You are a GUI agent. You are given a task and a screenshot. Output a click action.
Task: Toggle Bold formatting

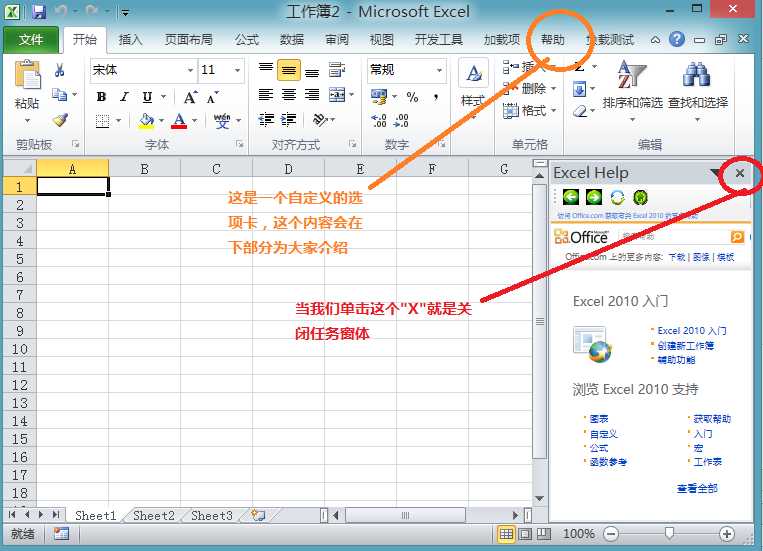pyautogui.click(x=101, y=97)
